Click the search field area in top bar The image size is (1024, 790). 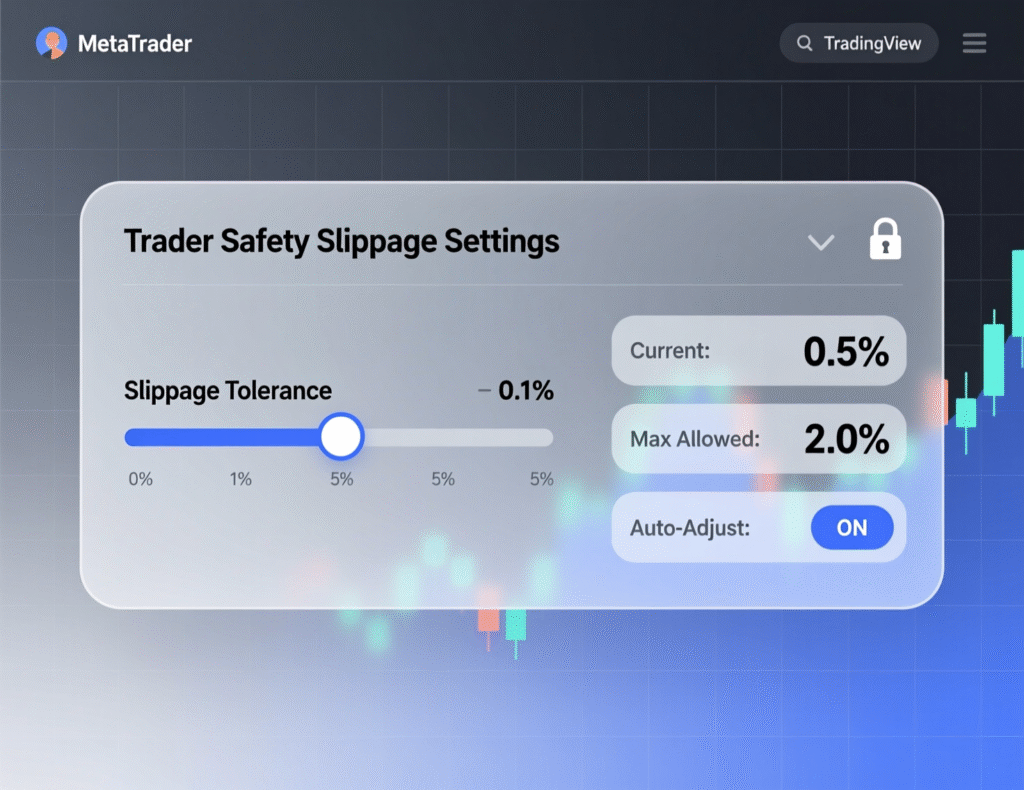tap(858, 43)
